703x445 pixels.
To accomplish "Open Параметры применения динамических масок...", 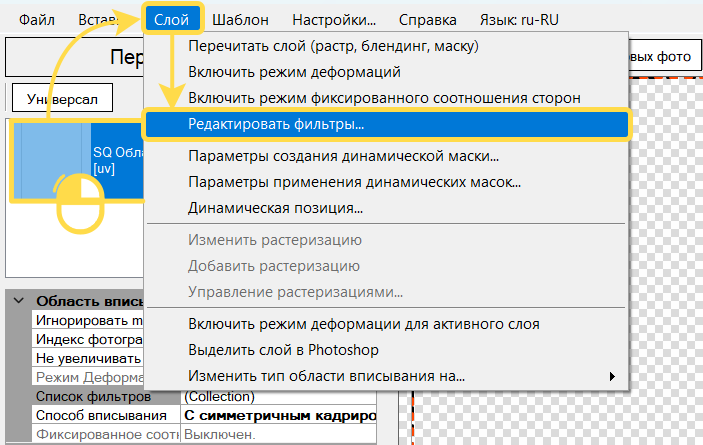I will pyautogui.click(x=354, y=182).
